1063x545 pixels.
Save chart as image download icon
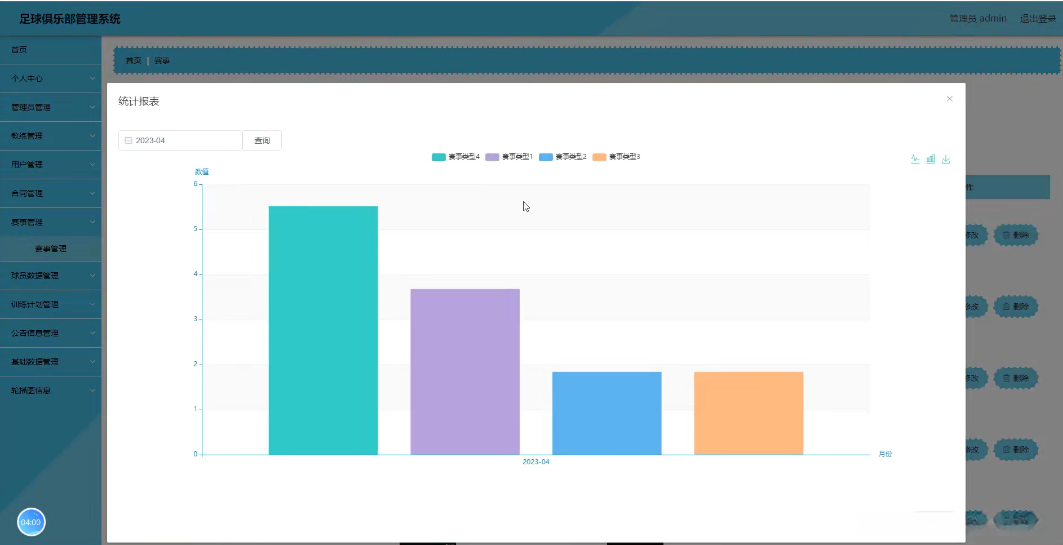tap(946, 159)
